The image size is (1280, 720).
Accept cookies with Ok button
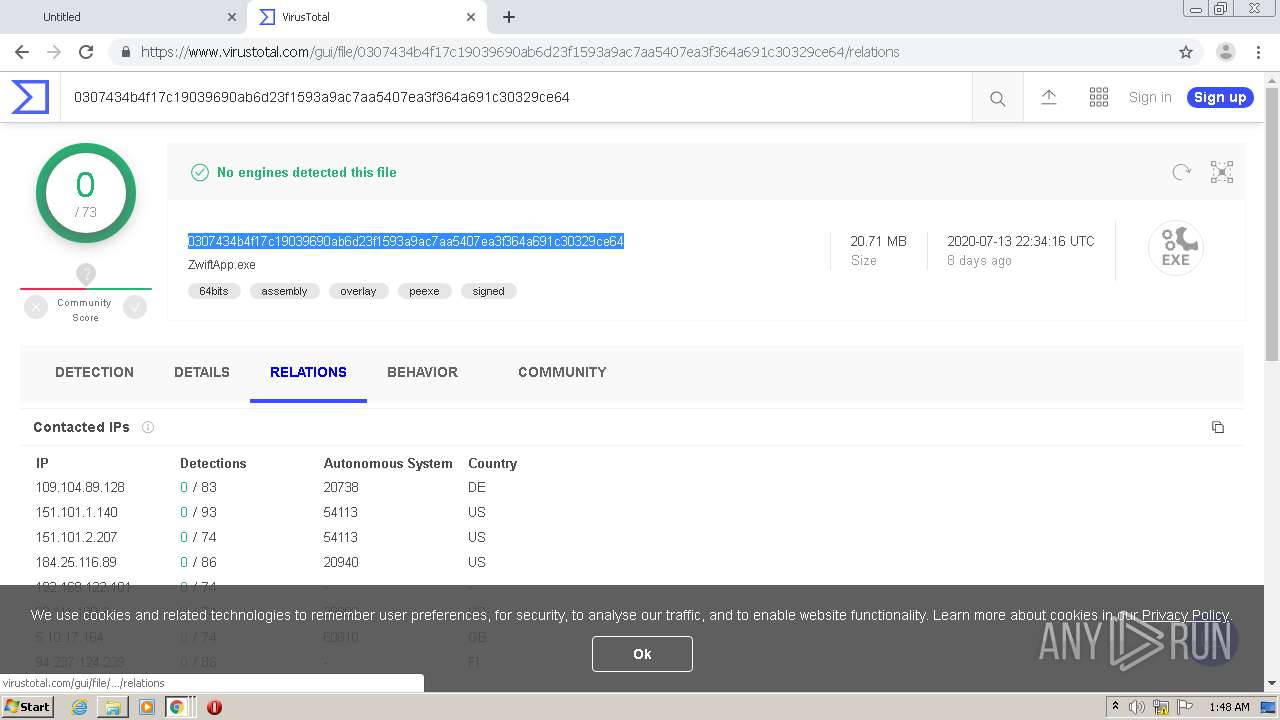(x=642, y=654)
